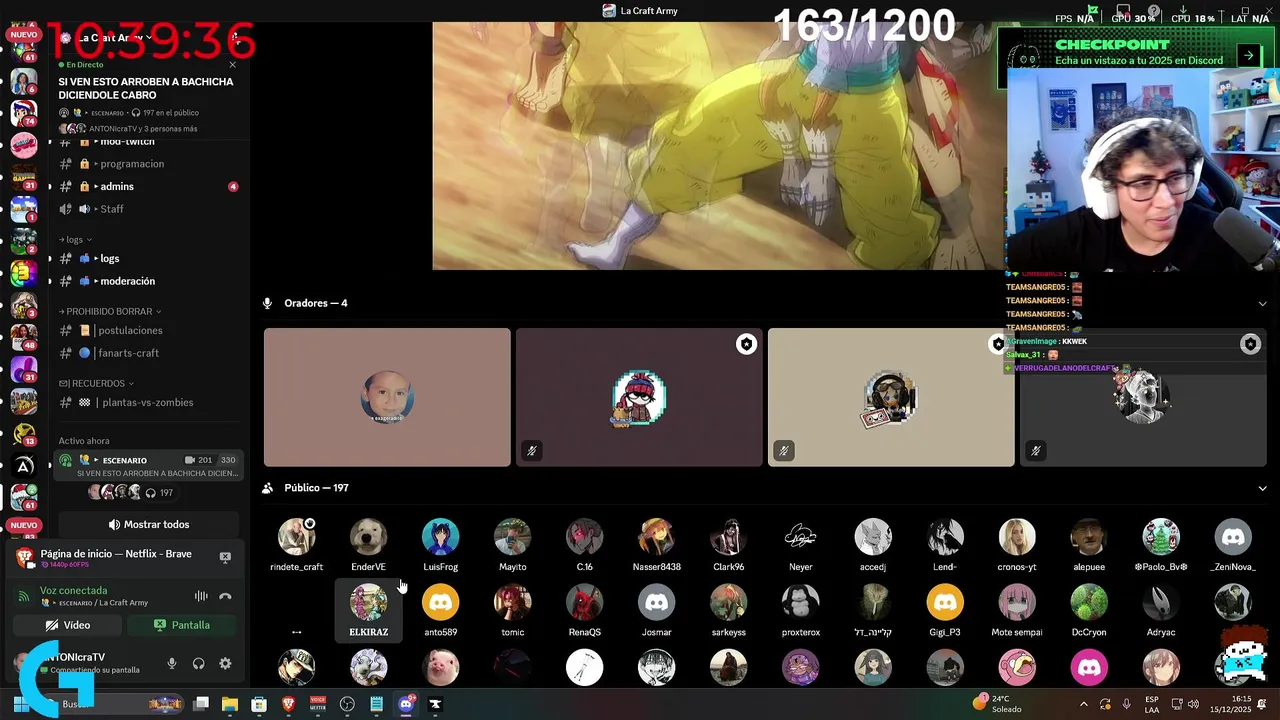Close the En Directo stage banner
This screenshot has height=720, width=1280.
pos(233,65)
